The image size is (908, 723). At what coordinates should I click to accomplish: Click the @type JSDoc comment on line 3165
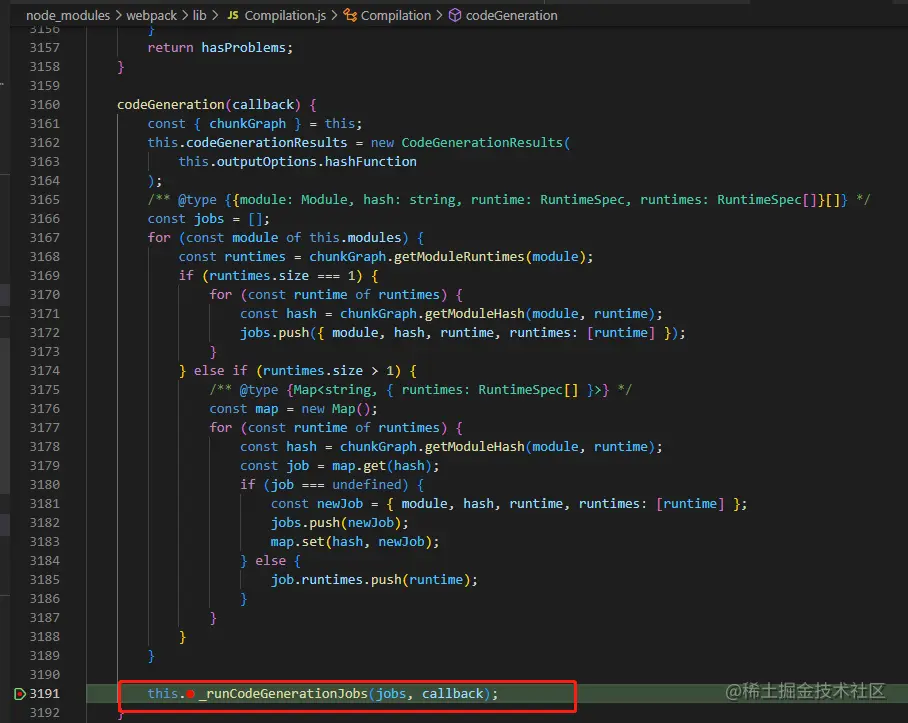[x=508, y=200]
